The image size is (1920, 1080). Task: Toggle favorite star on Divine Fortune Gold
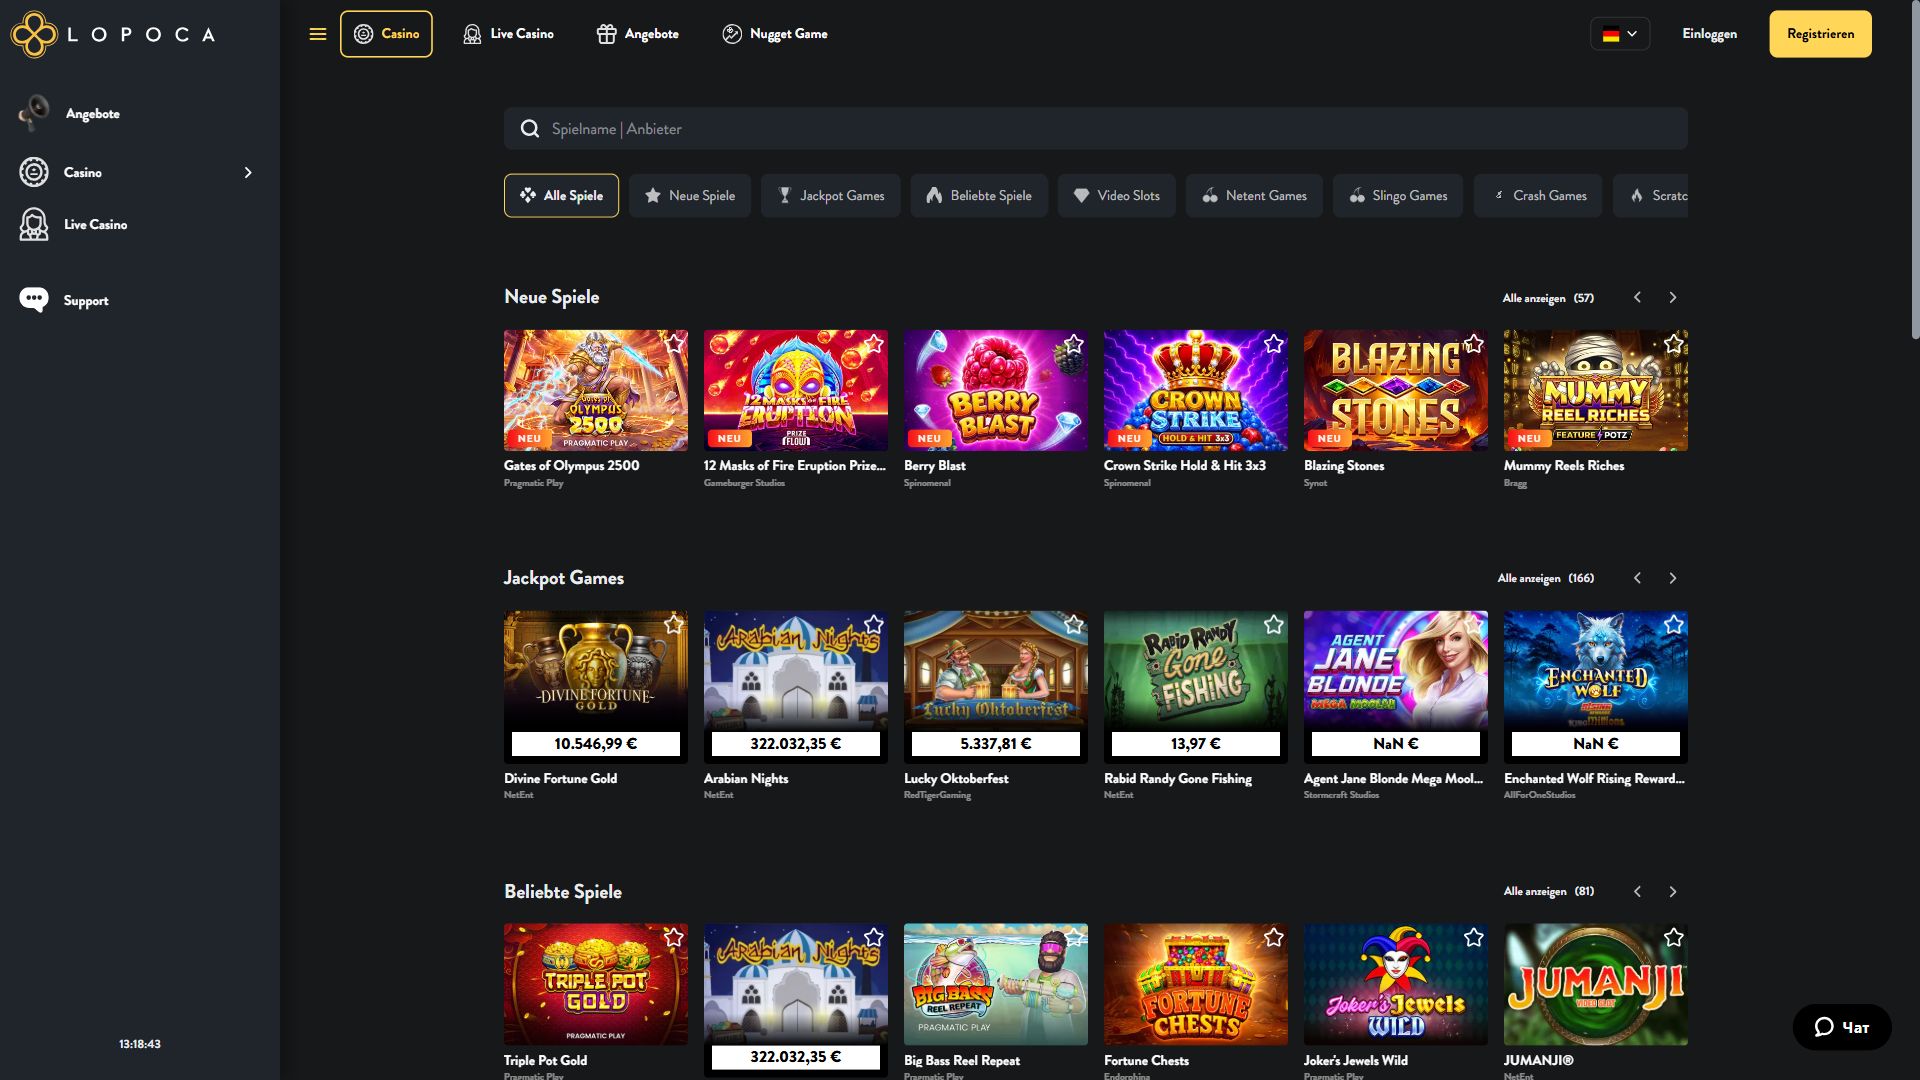point(674,625)
